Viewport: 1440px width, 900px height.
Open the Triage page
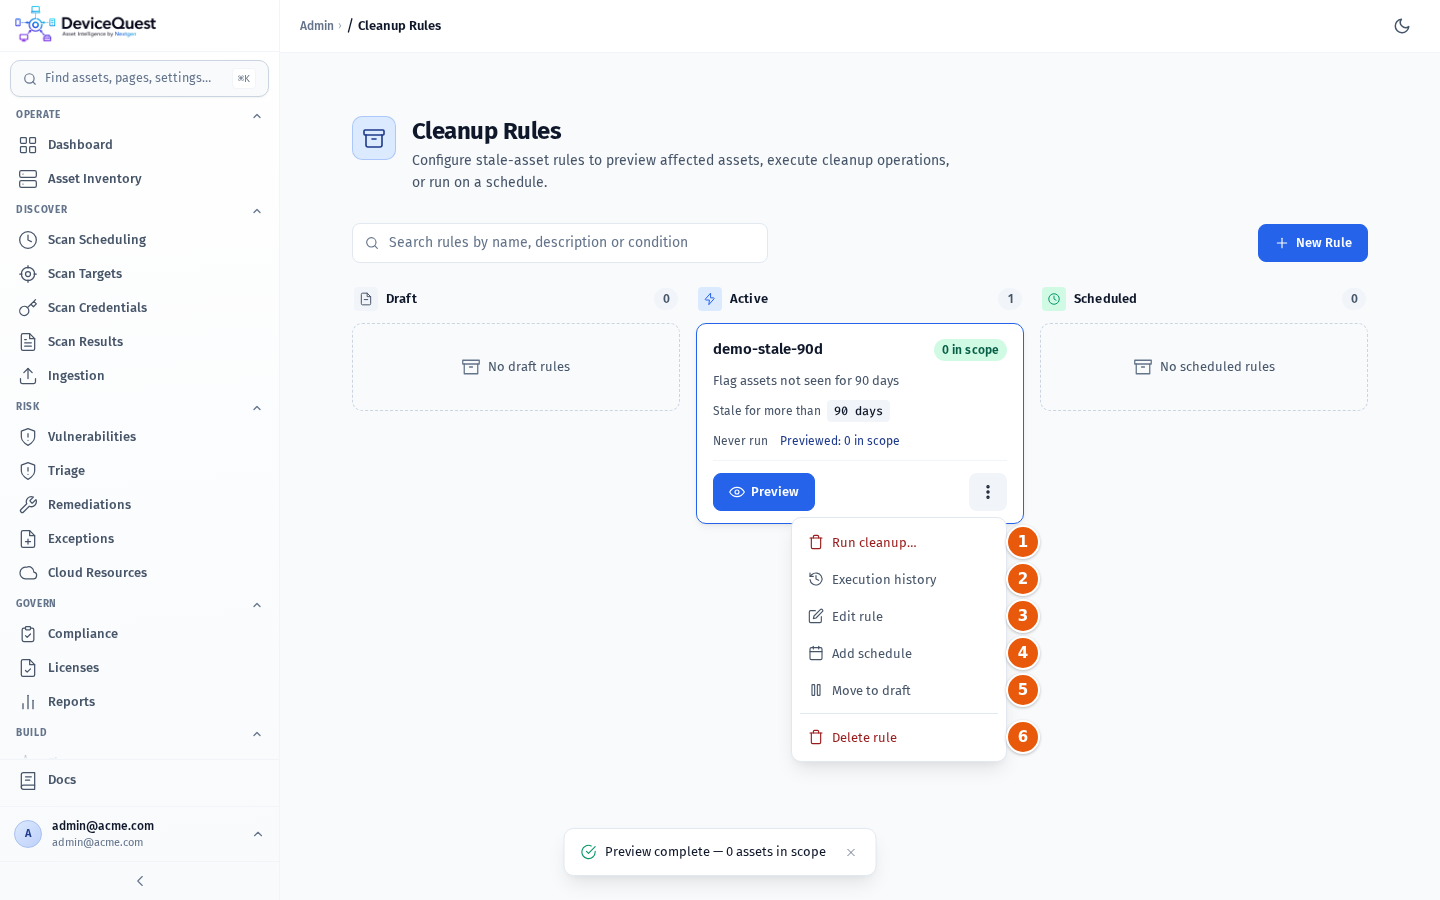click(139, 471)
